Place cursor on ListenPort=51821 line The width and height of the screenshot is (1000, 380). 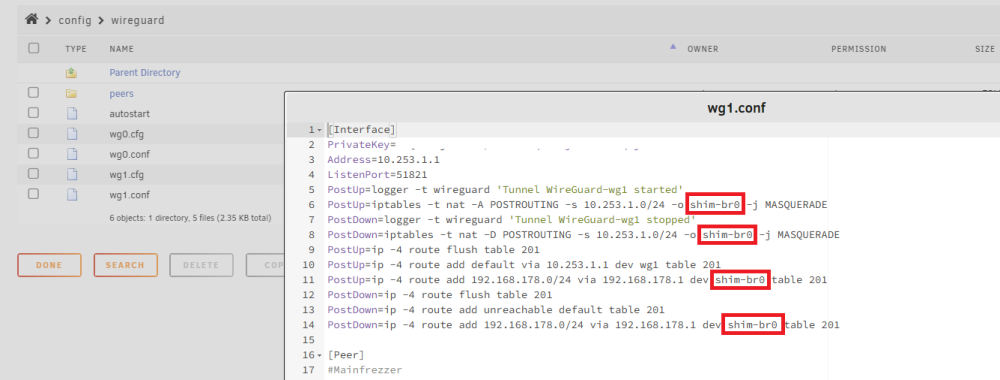pos(377,175)
